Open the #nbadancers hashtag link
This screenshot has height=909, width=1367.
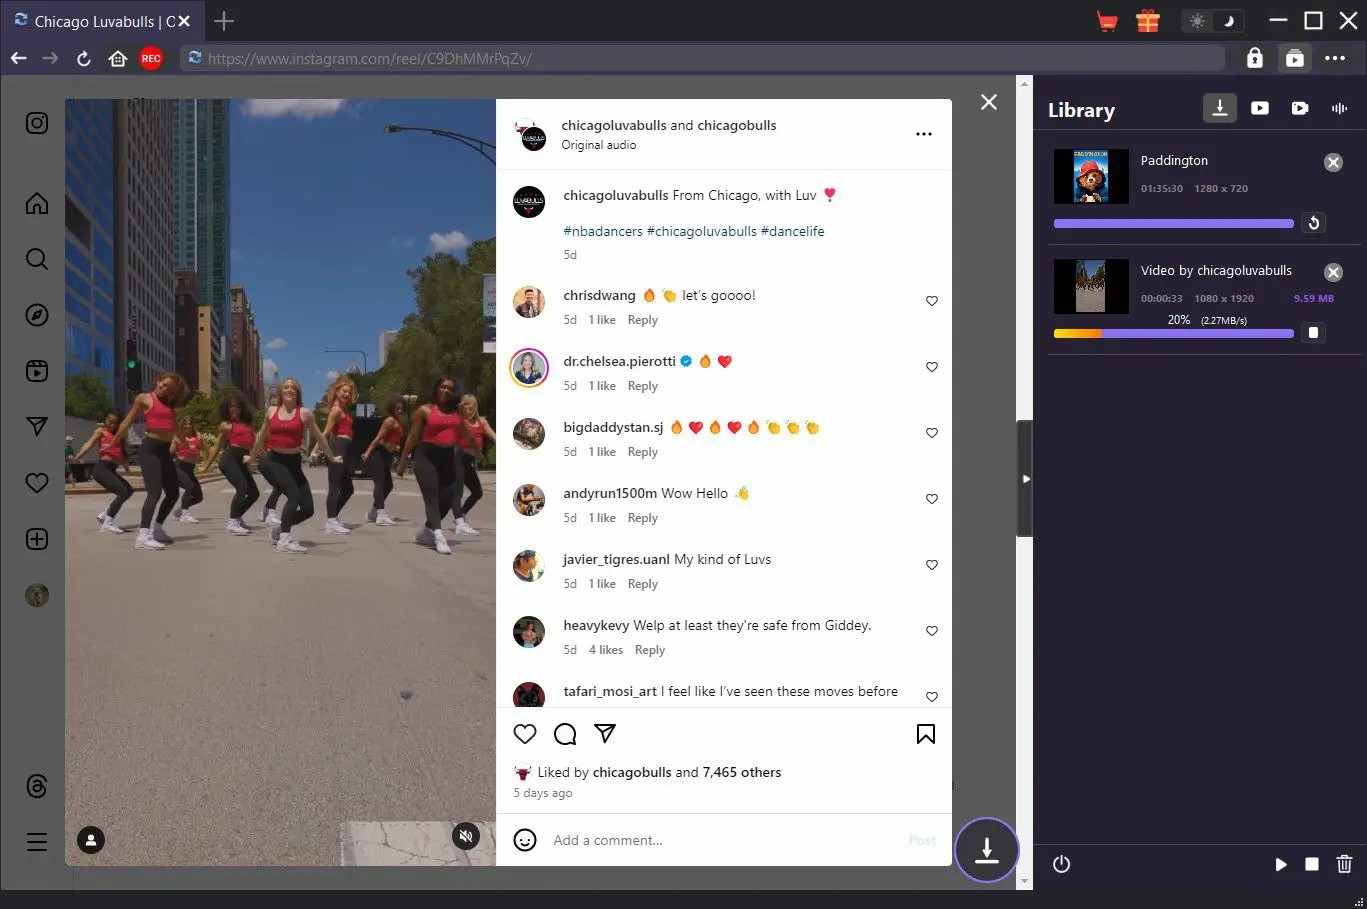[603, 231]
